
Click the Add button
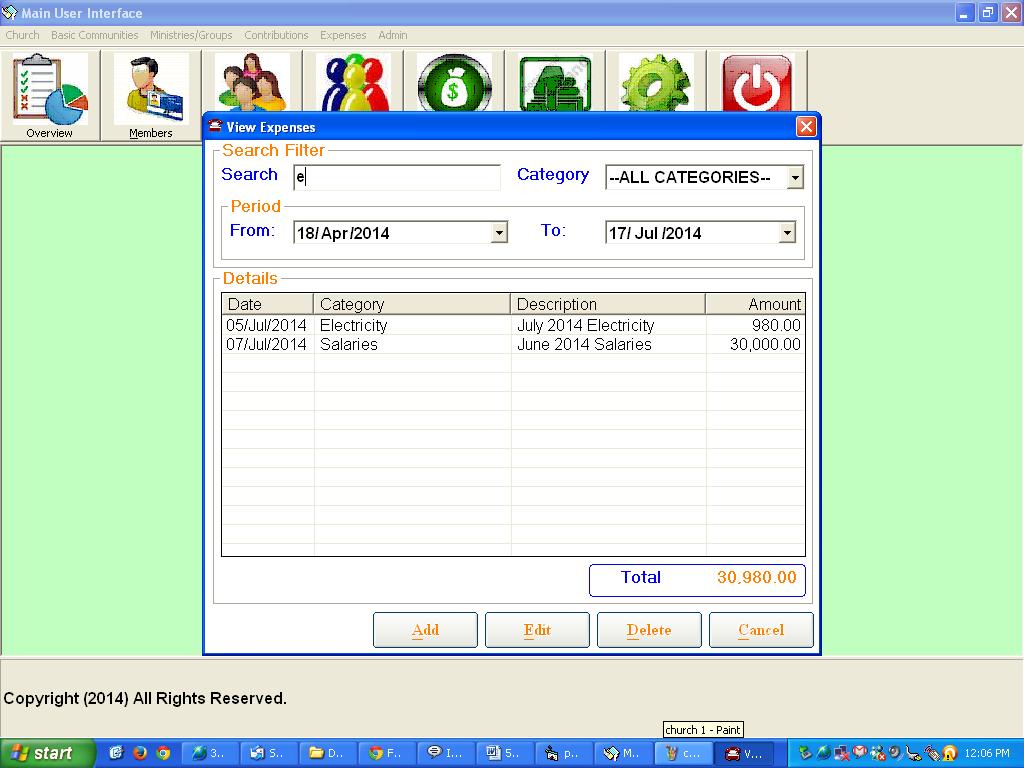(425, 630)
